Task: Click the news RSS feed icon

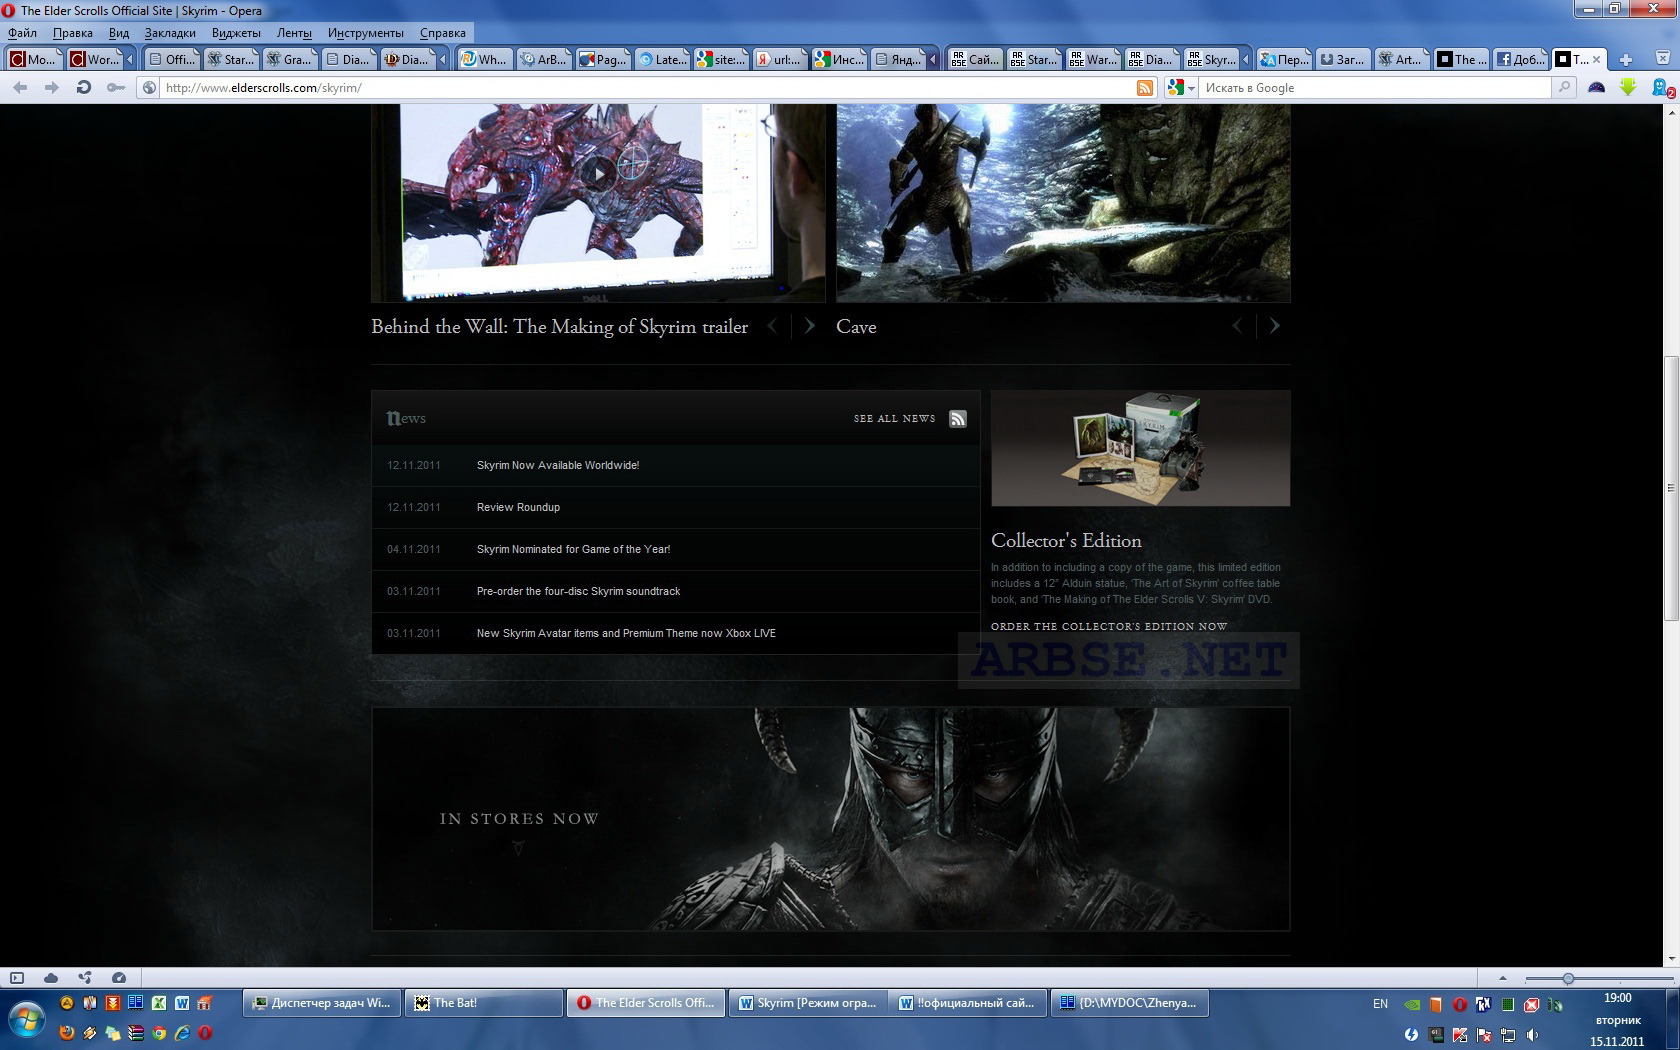Action: 958,419
